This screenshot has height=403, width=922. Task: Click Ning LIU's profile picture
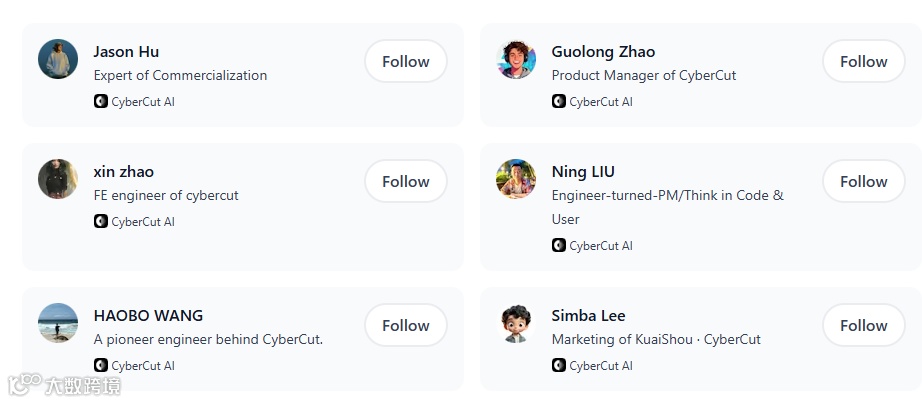pyautogui.click(x=516, y=179)
